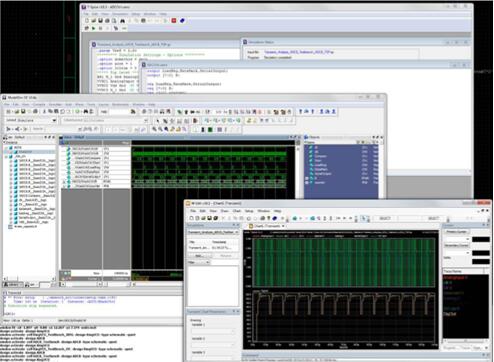Click Open file icon in T-Spice toolbar

[94, 21]
